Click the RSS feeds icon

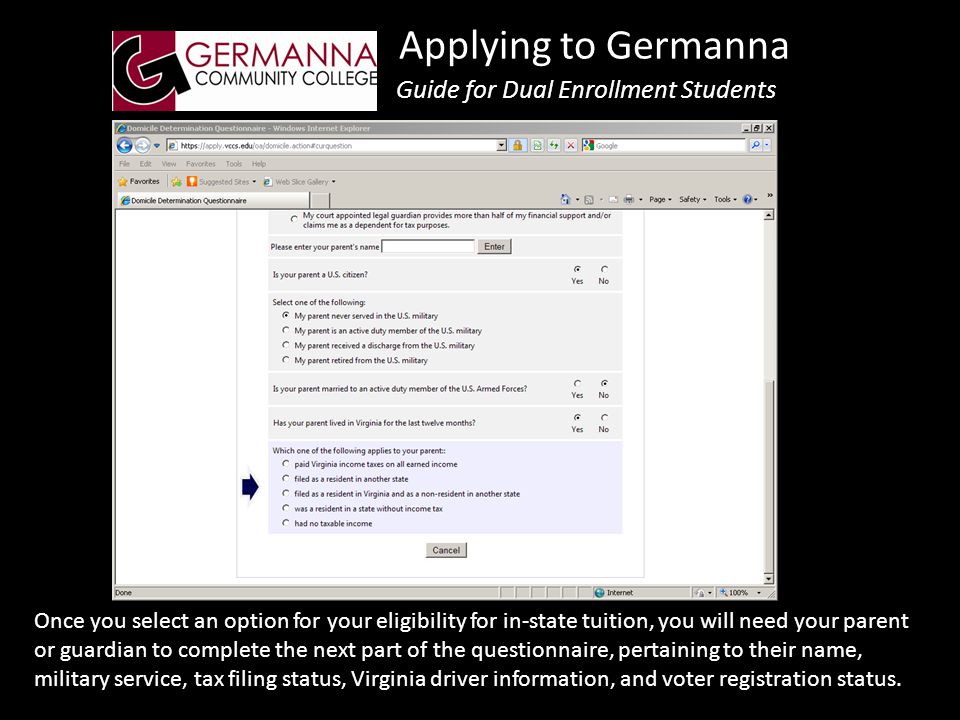[x=589, y=200]
